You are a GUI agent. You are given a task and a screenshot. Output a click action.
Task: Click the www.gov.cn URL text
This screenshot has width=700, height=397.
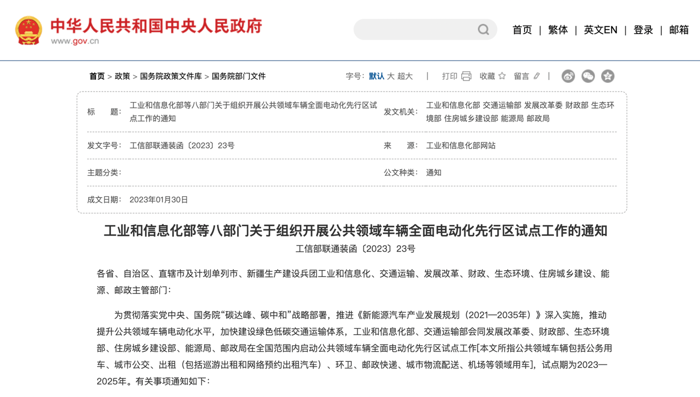[x=75, y=41]
